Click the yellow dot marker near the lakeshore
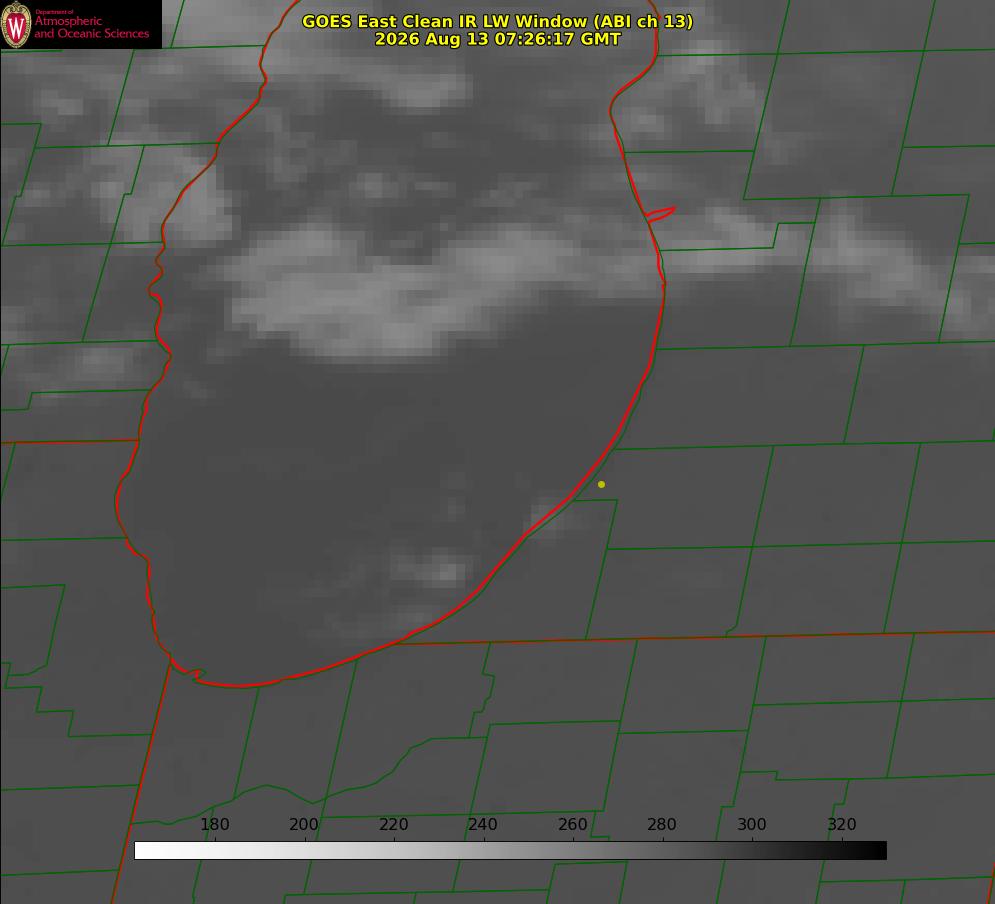This screenshot has height=904, width=995. click(601, 484)
